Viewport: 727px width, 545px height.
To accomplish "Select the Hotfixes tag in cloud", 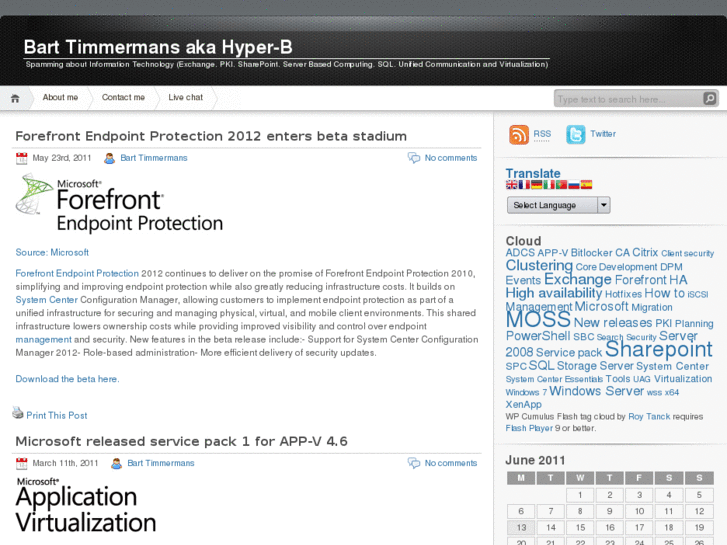I will [x=623, y=295].
